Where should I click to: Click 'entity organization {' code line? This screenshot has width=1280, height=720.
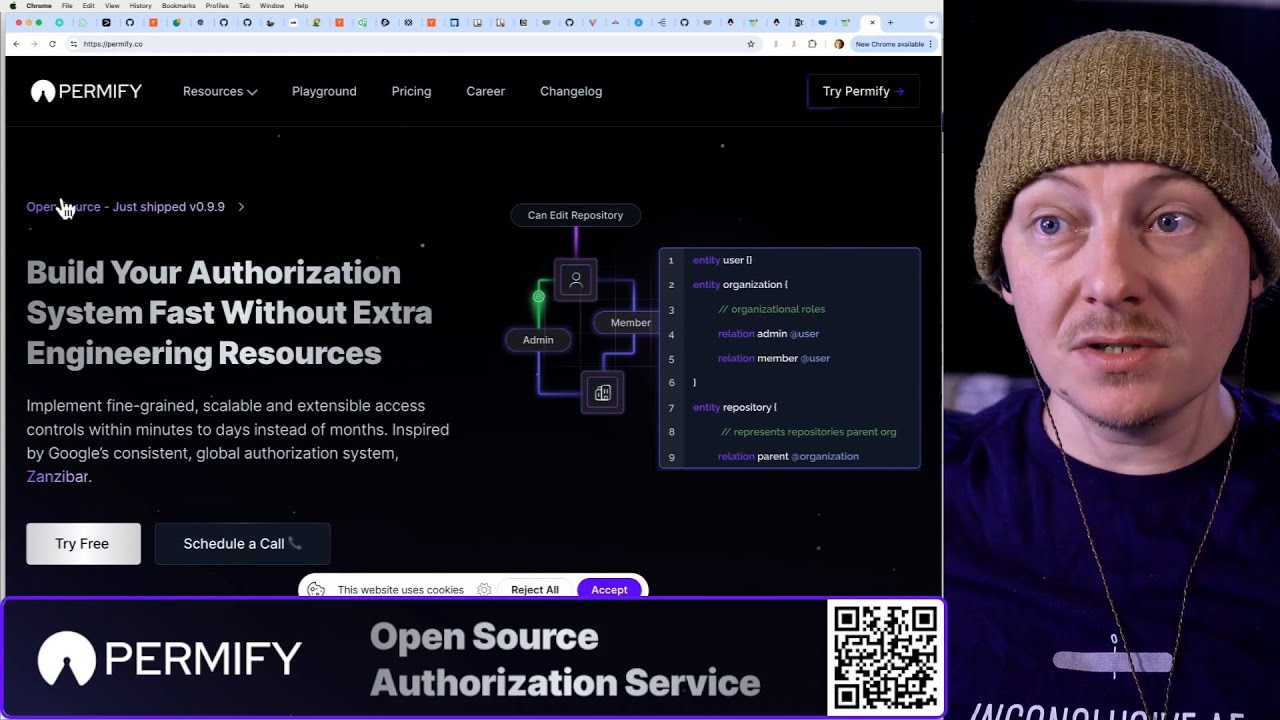740,285
